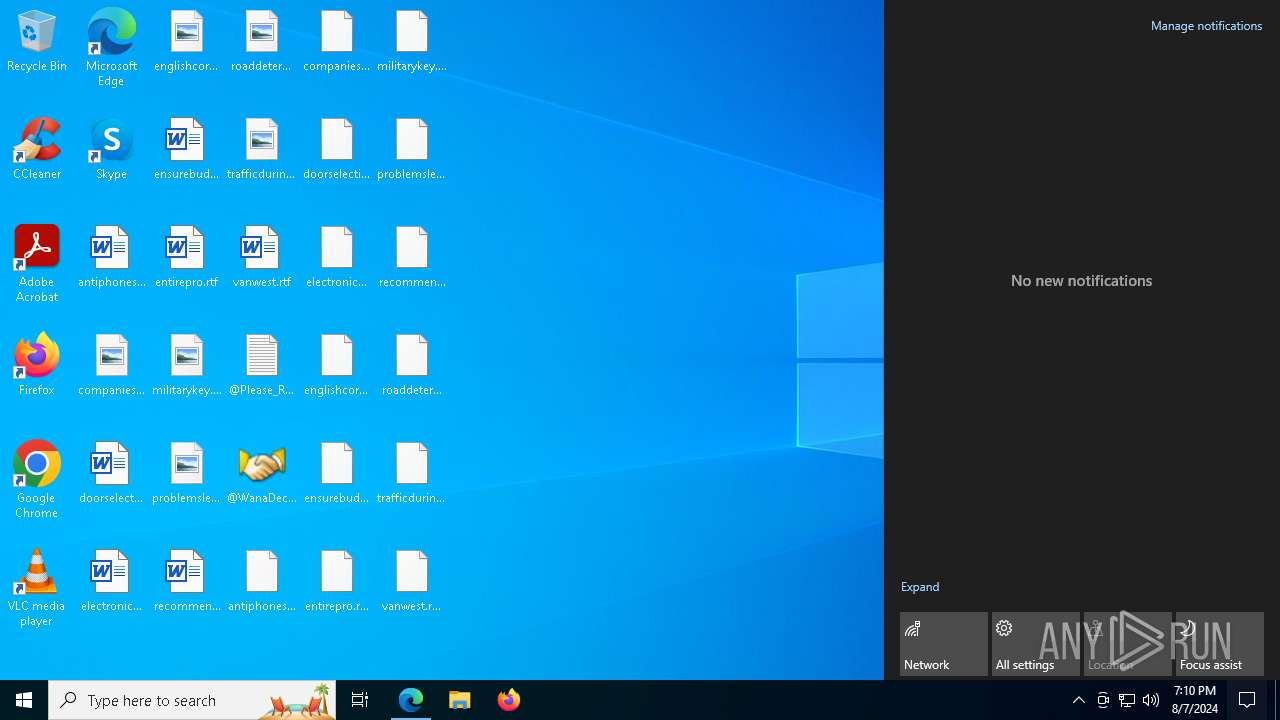Open File Explorer from the taskbar
Image resolution: width=1280 pixels, height=720 pixels.
(x=460, y=700)
